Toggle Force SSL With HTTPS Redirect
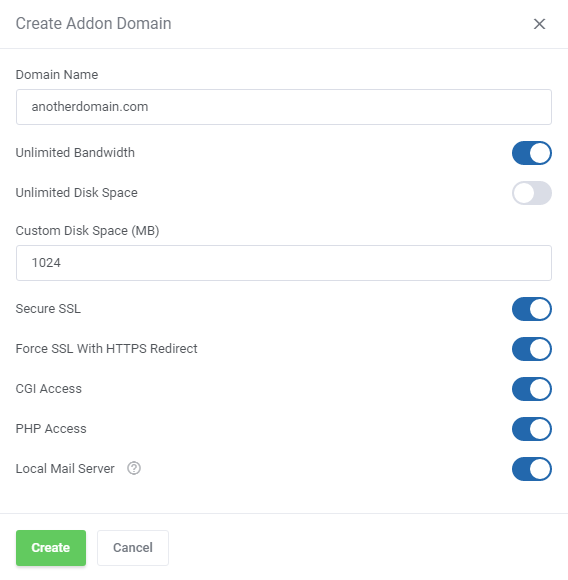This screenshot has height=580, width=568. tap(532, 349)
